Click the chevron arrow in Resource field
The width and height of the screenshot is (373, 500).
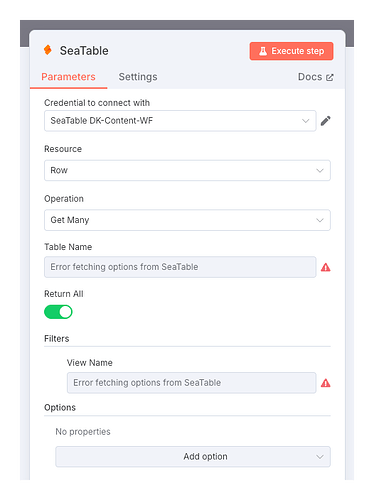pos(320,170)
